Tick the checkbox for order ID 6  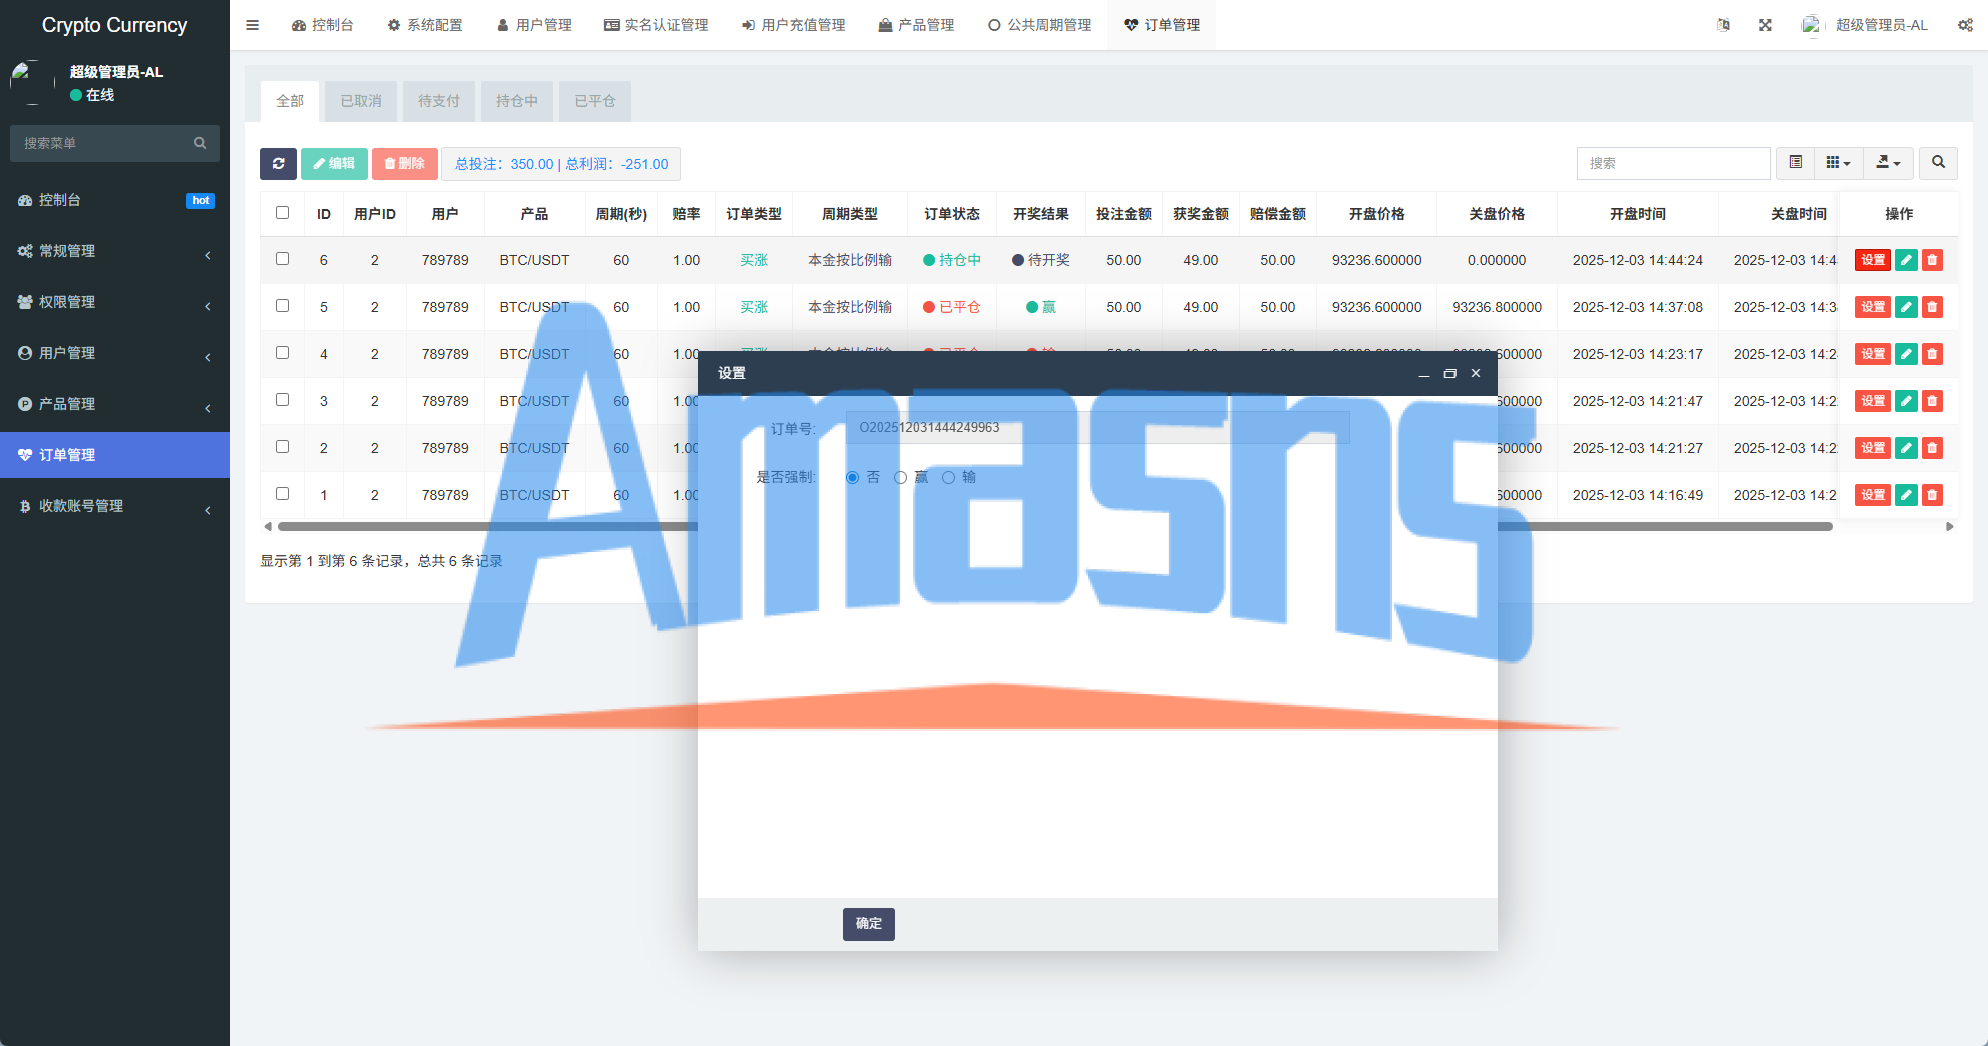click(x=282, y=259)
